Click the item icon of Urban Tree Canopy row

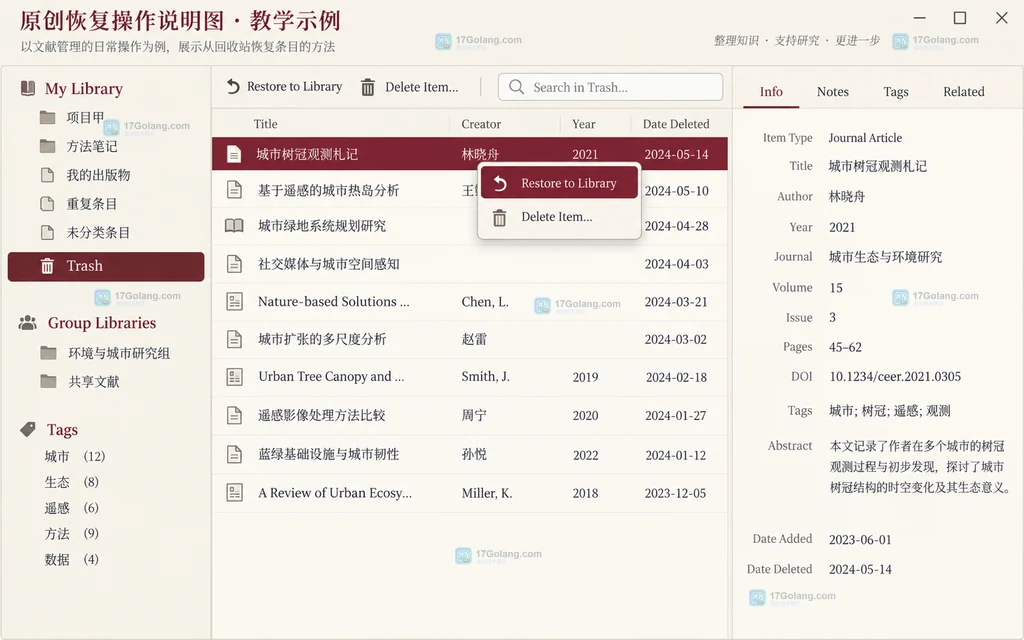pos(234,377)
